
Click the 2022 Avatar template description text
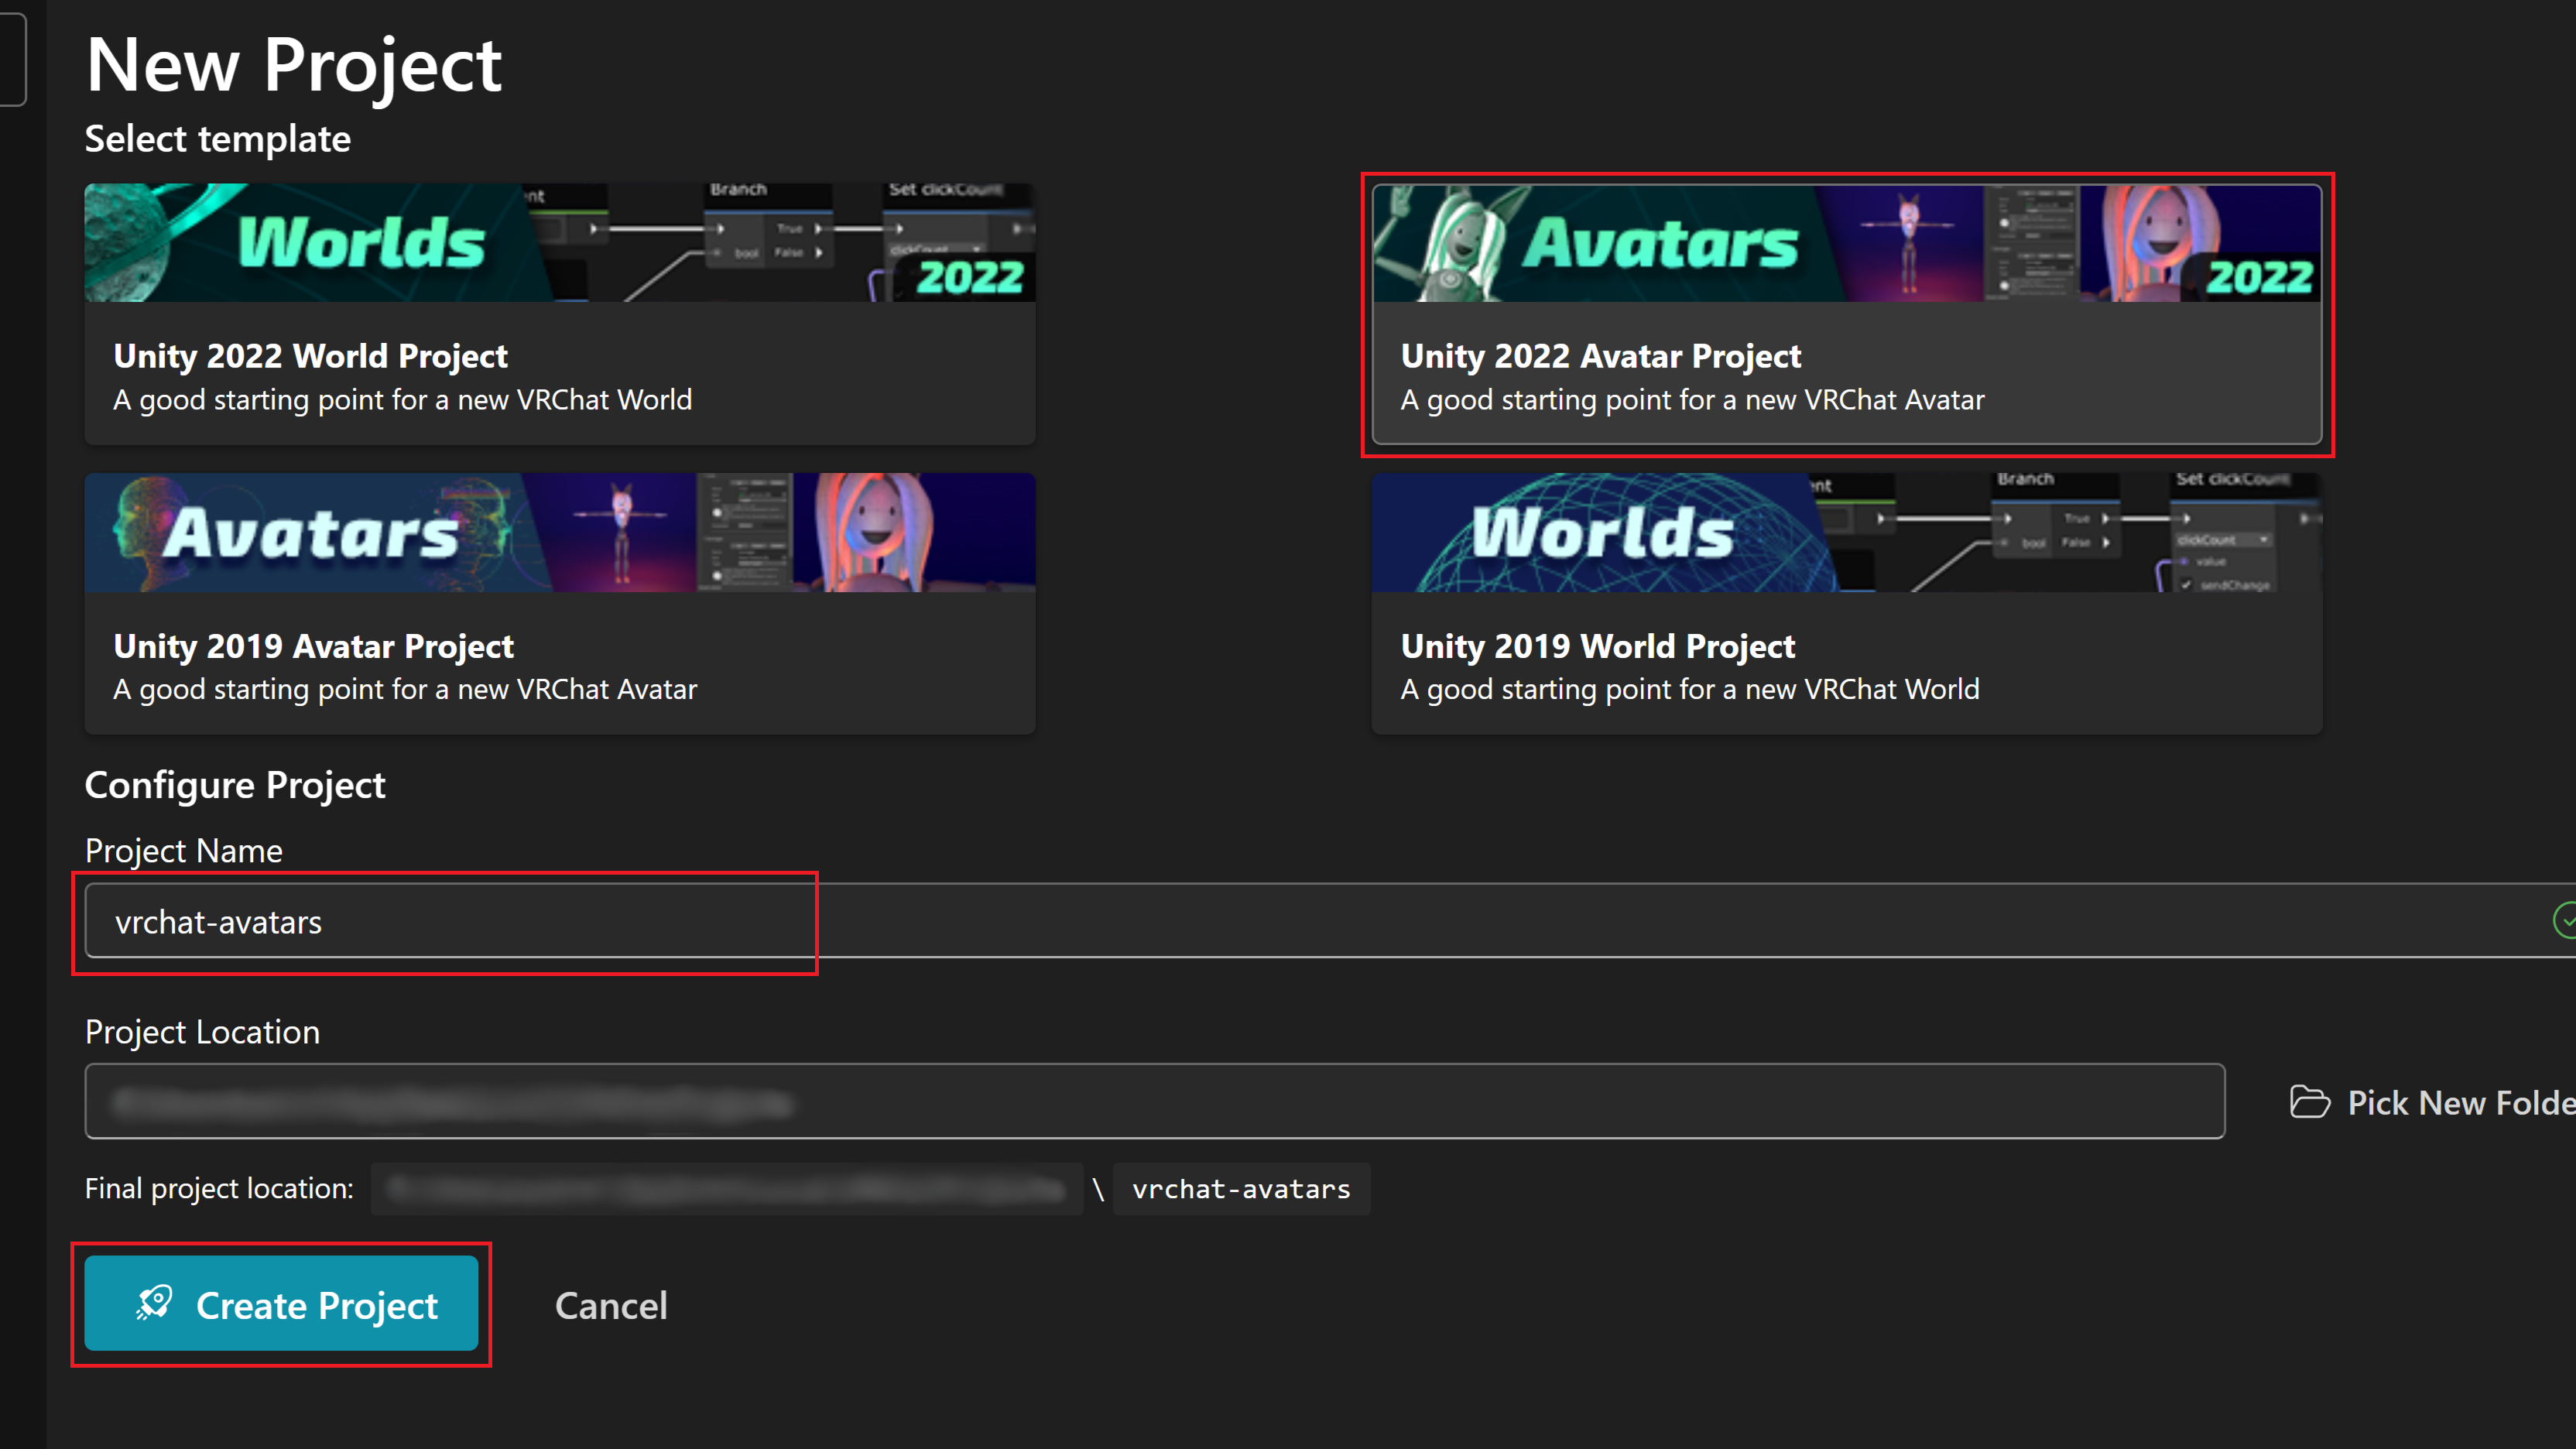(x=1692, y=400)
